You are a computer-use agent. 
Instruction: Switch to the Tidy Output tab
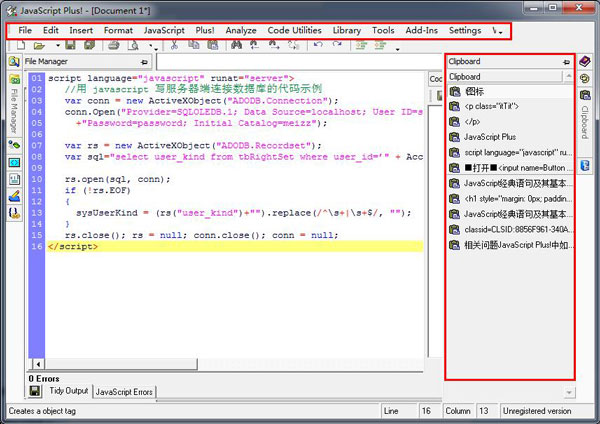pyautogui.click(x=68, y=391)
